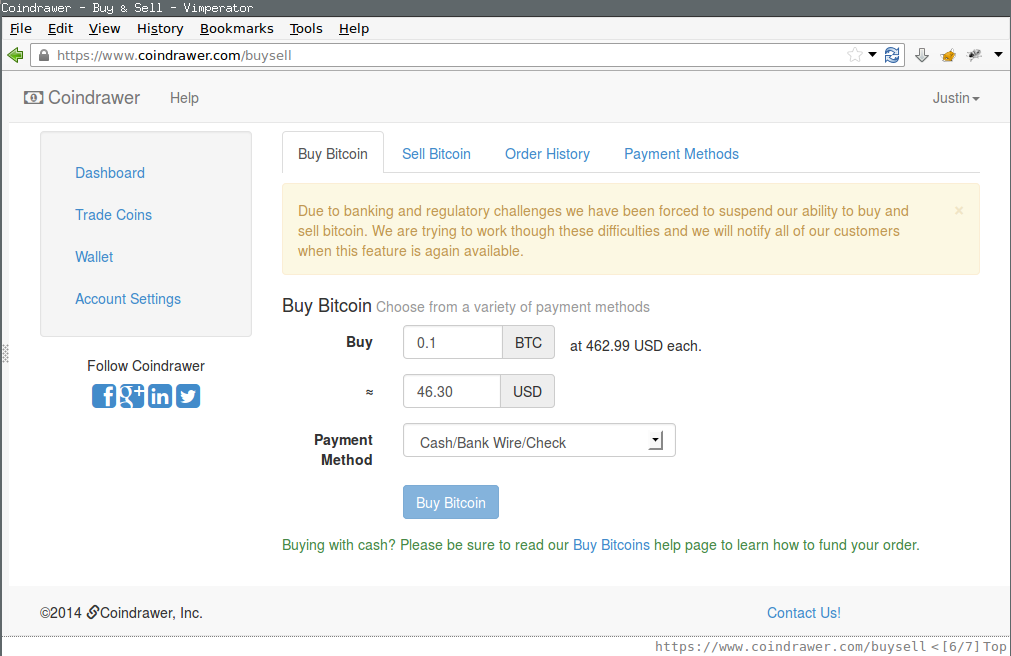The width and height of the screenshot is (1011, 656).
Task: Open the downloads arrow icon
Action: (x=922, y=55)
